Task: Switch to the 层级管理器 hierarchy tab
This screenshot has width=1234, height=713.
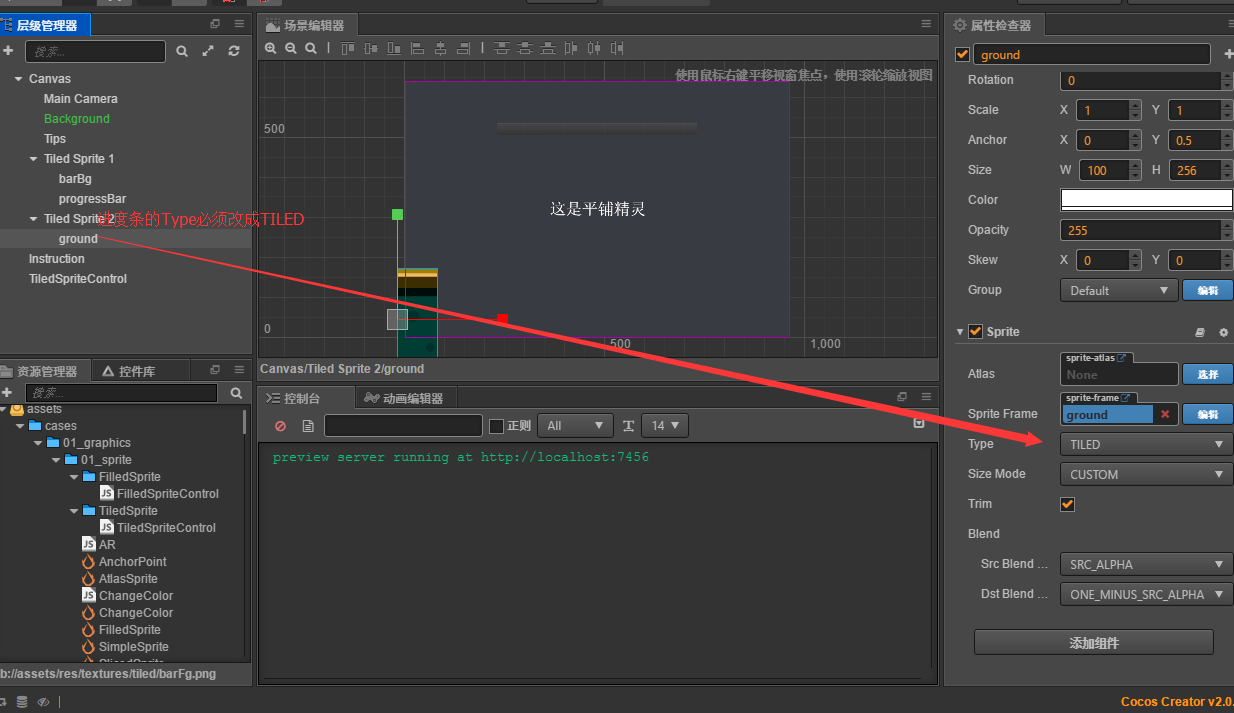Action: tap(46, 25)
